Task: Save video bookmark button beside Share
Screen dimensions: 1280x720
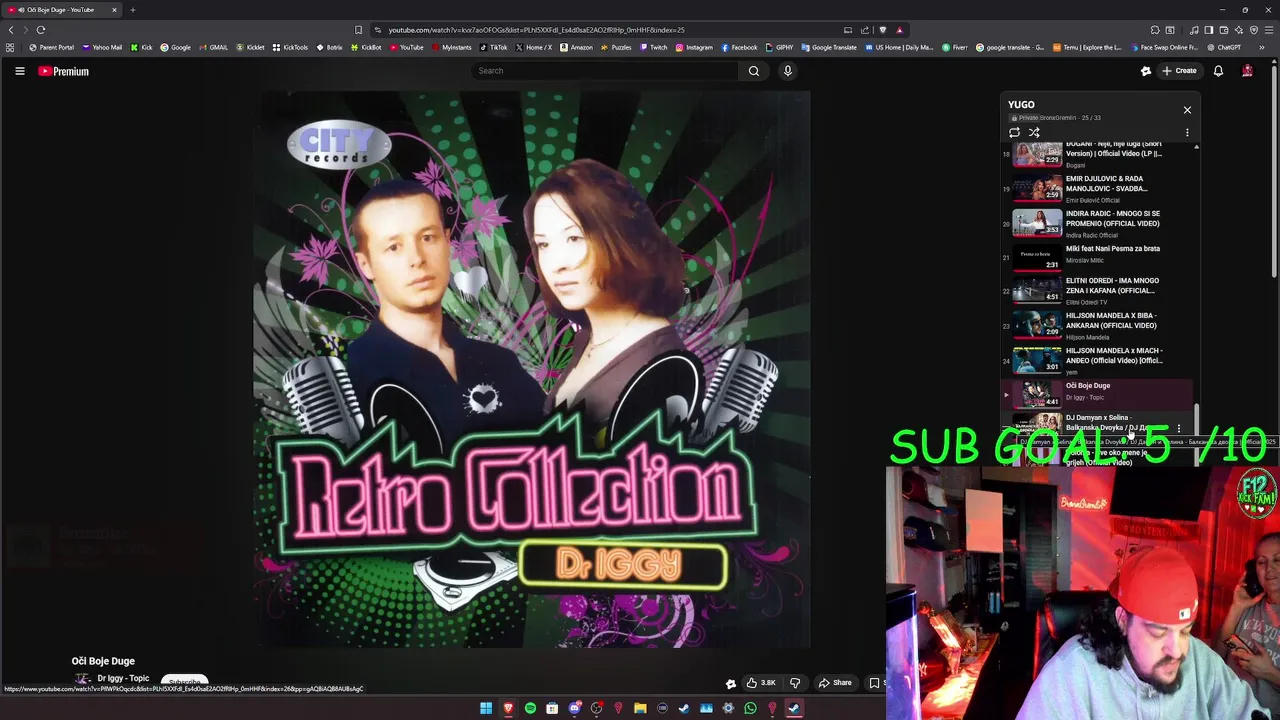Action: (875, 683)
